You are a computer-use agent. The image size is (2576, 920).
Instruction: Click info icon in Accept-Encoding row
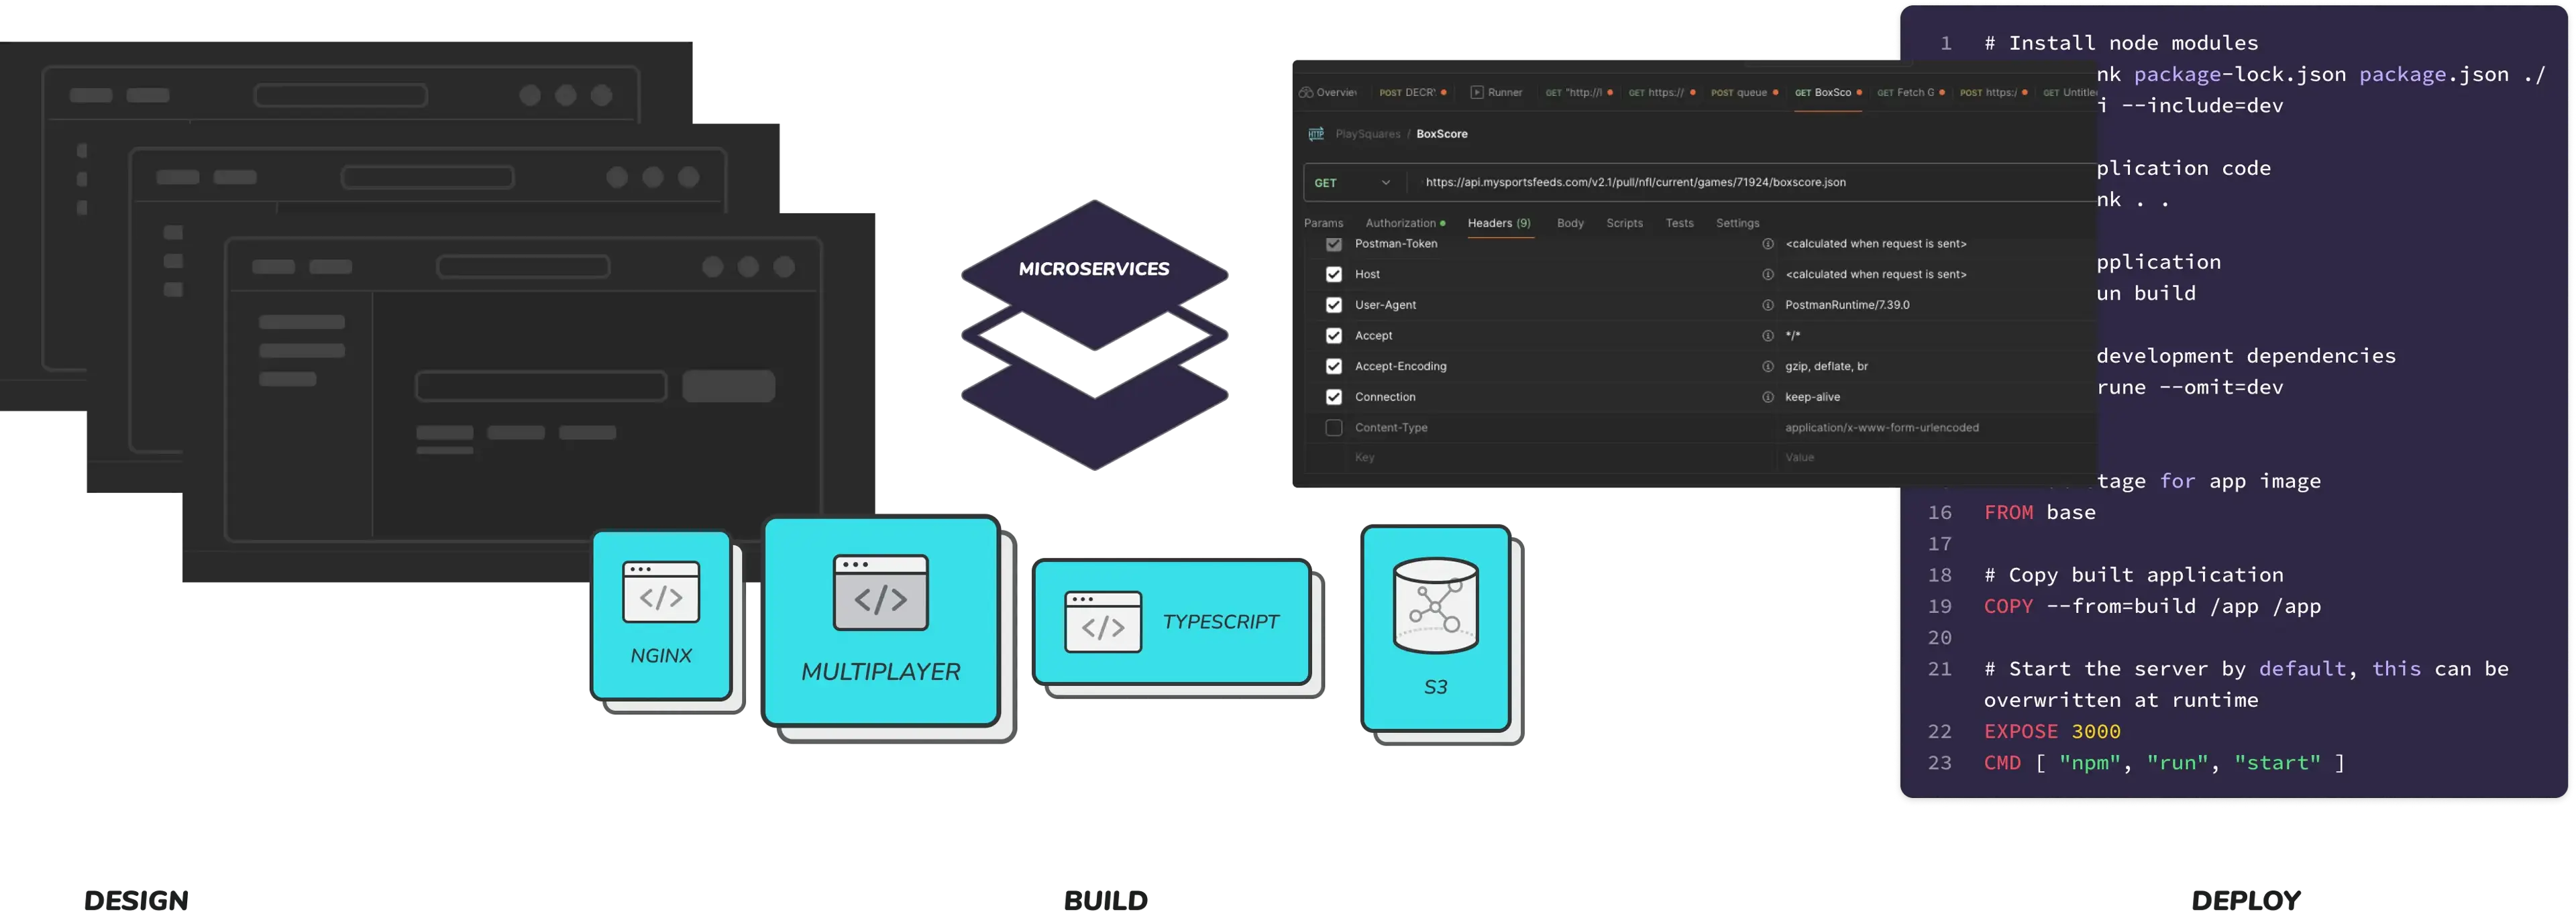1768,366
